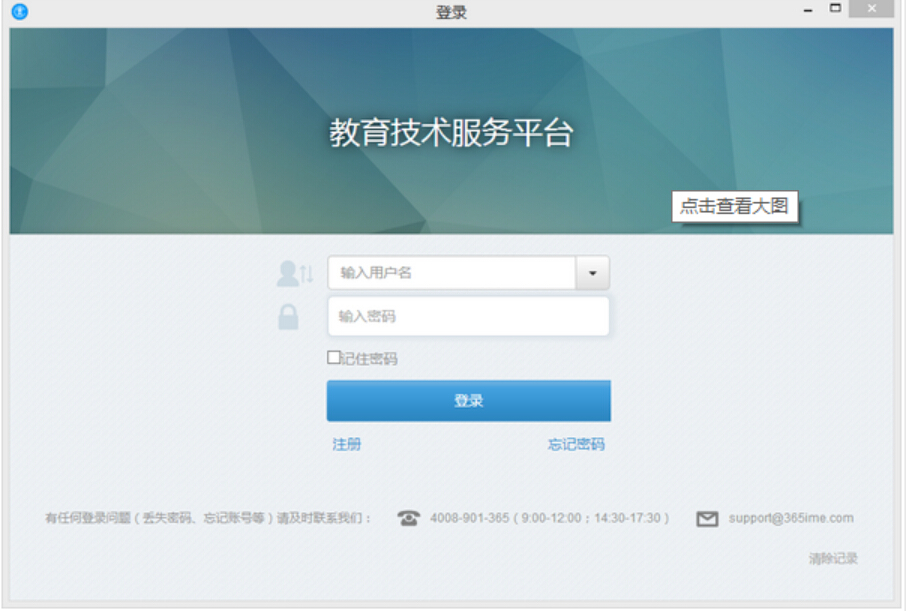This screenshot has width=906, height=611.
Task: Minimize the 登录 window
Action: tap(808, 11)
